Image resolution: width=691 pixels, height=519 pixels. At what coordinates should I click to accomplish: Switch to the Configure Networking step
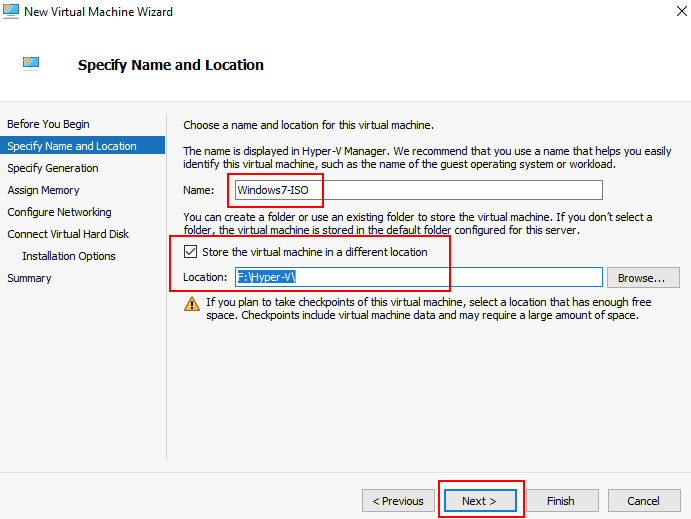click(59, 212)
